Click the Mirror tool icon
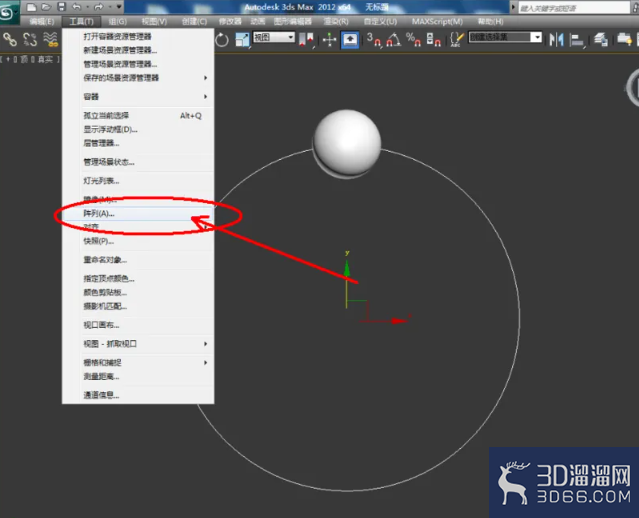The image size is (639, 518). [556, 40]
